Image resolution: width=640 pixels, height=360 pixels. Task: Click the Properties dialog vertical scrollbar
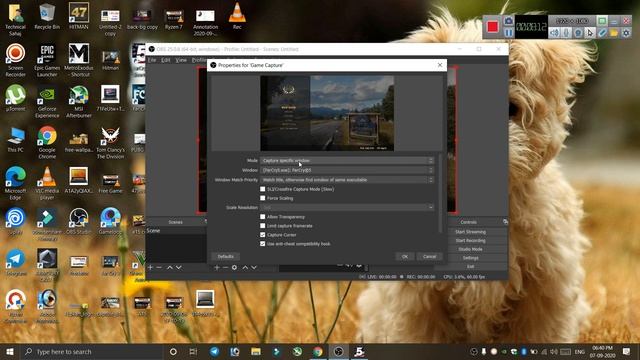point(440,193)
